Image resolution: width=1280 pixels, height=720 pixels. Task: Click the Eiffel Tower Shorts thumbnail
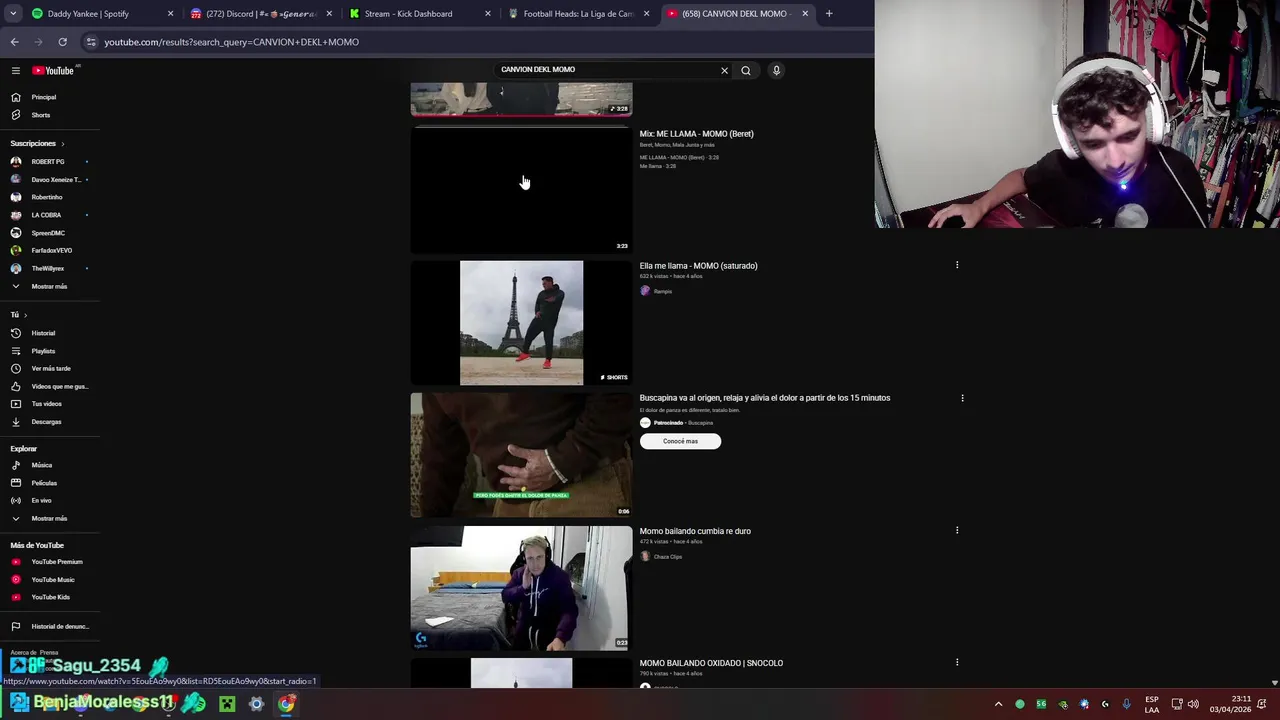click(x=521, y=323)
